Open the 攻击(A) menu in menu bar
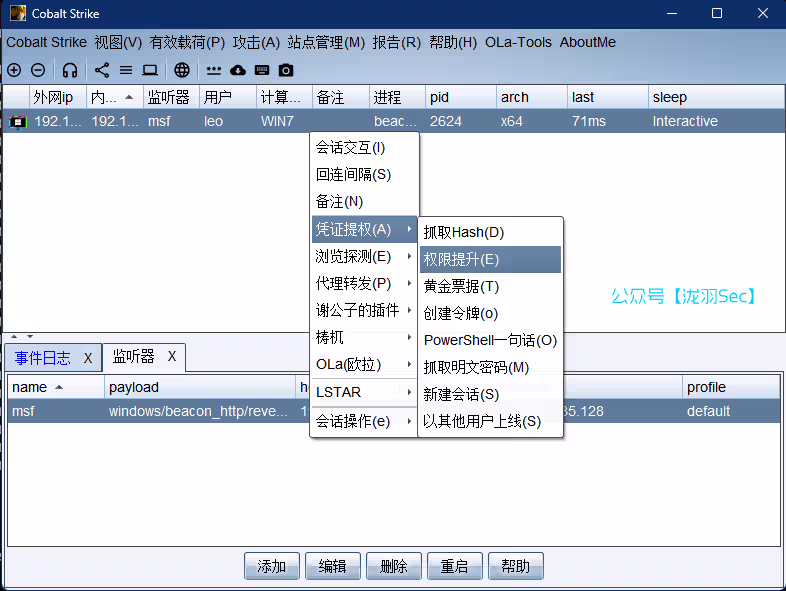 [256, 42]
